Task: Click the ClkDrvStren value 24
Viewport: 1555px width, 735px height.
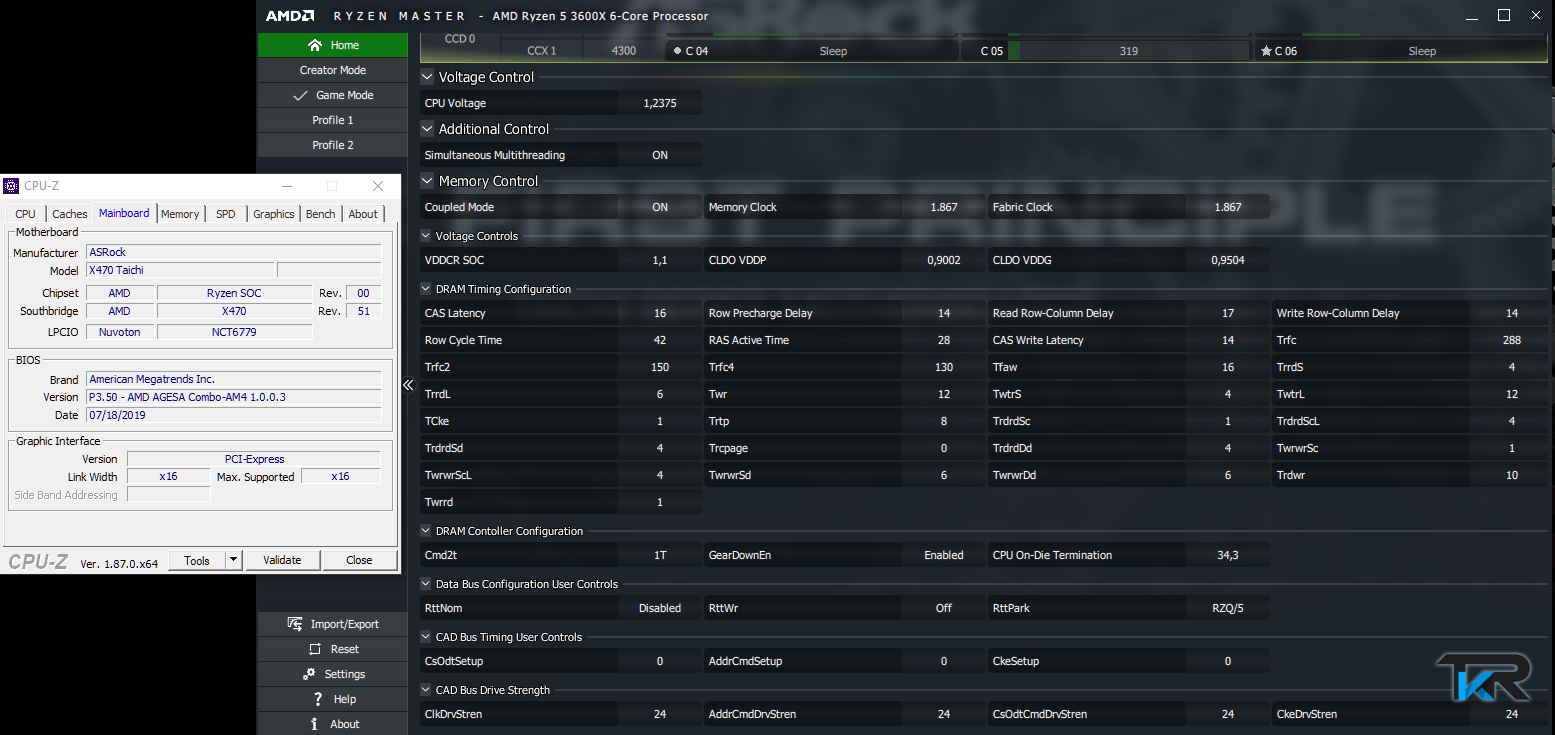Action: click(x=660, y=714)
